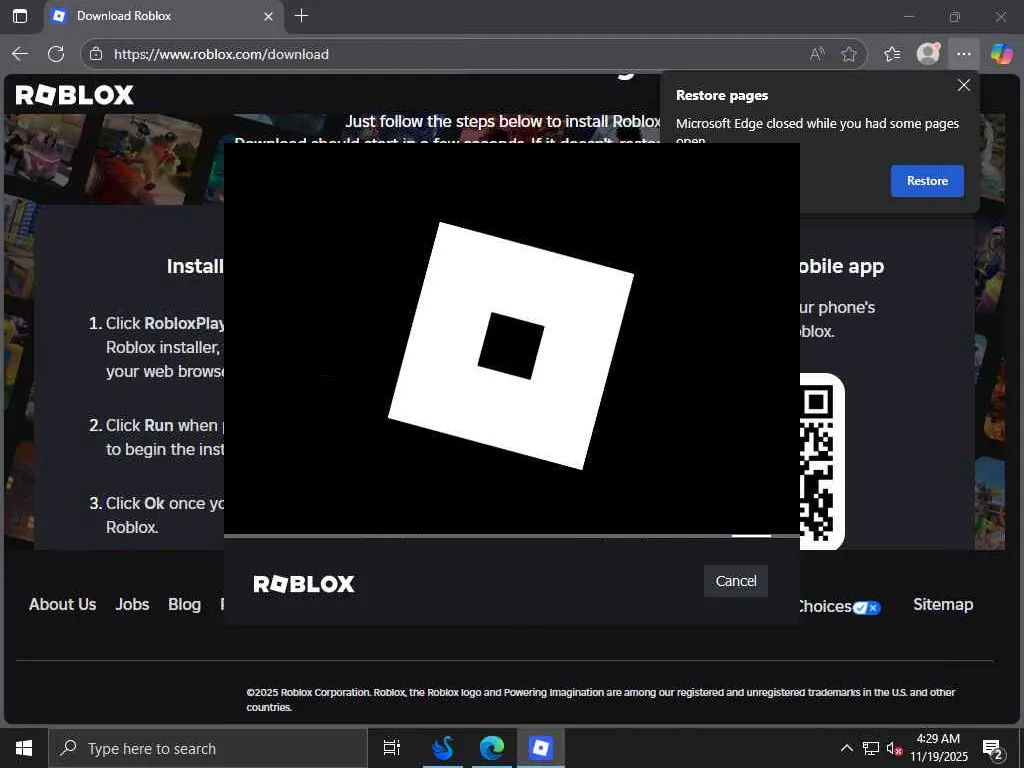This screenshot has width=1024, height=768.
Task: Open network status tray icon
Action: (x=871, y=748)
